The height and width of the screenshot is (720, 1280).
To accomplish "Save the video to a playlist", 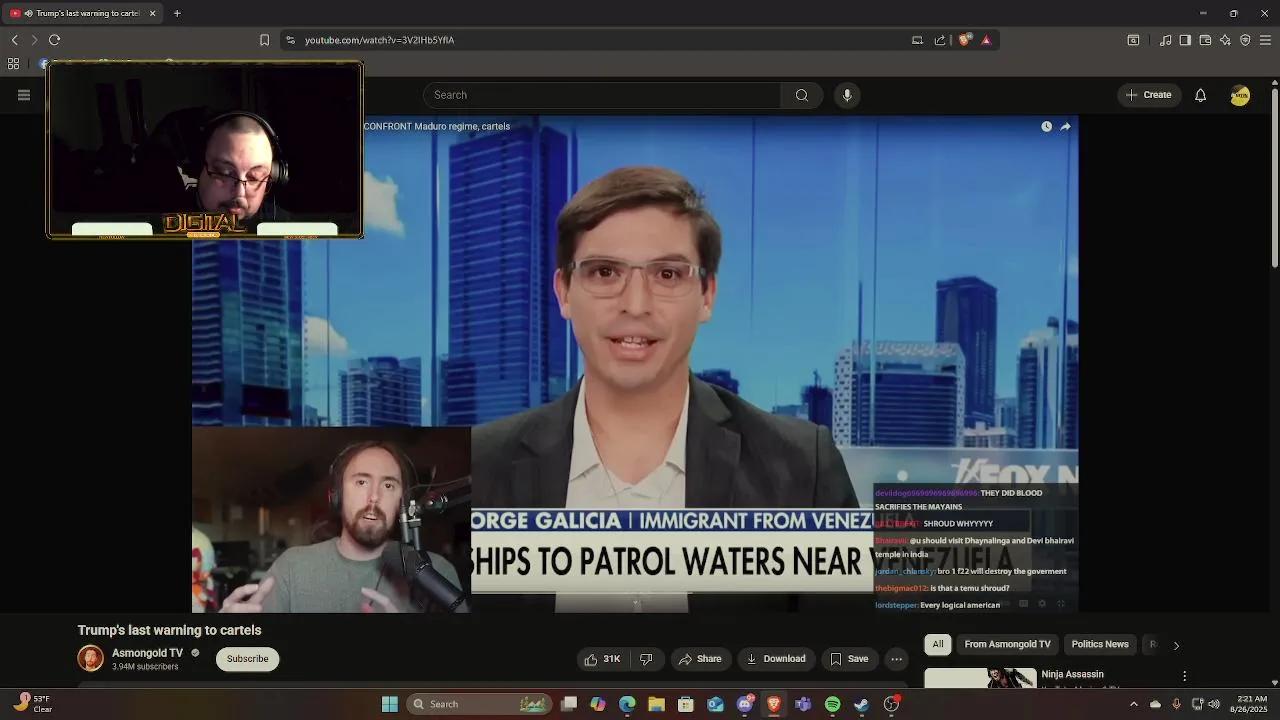I will (x=849, y=659).
